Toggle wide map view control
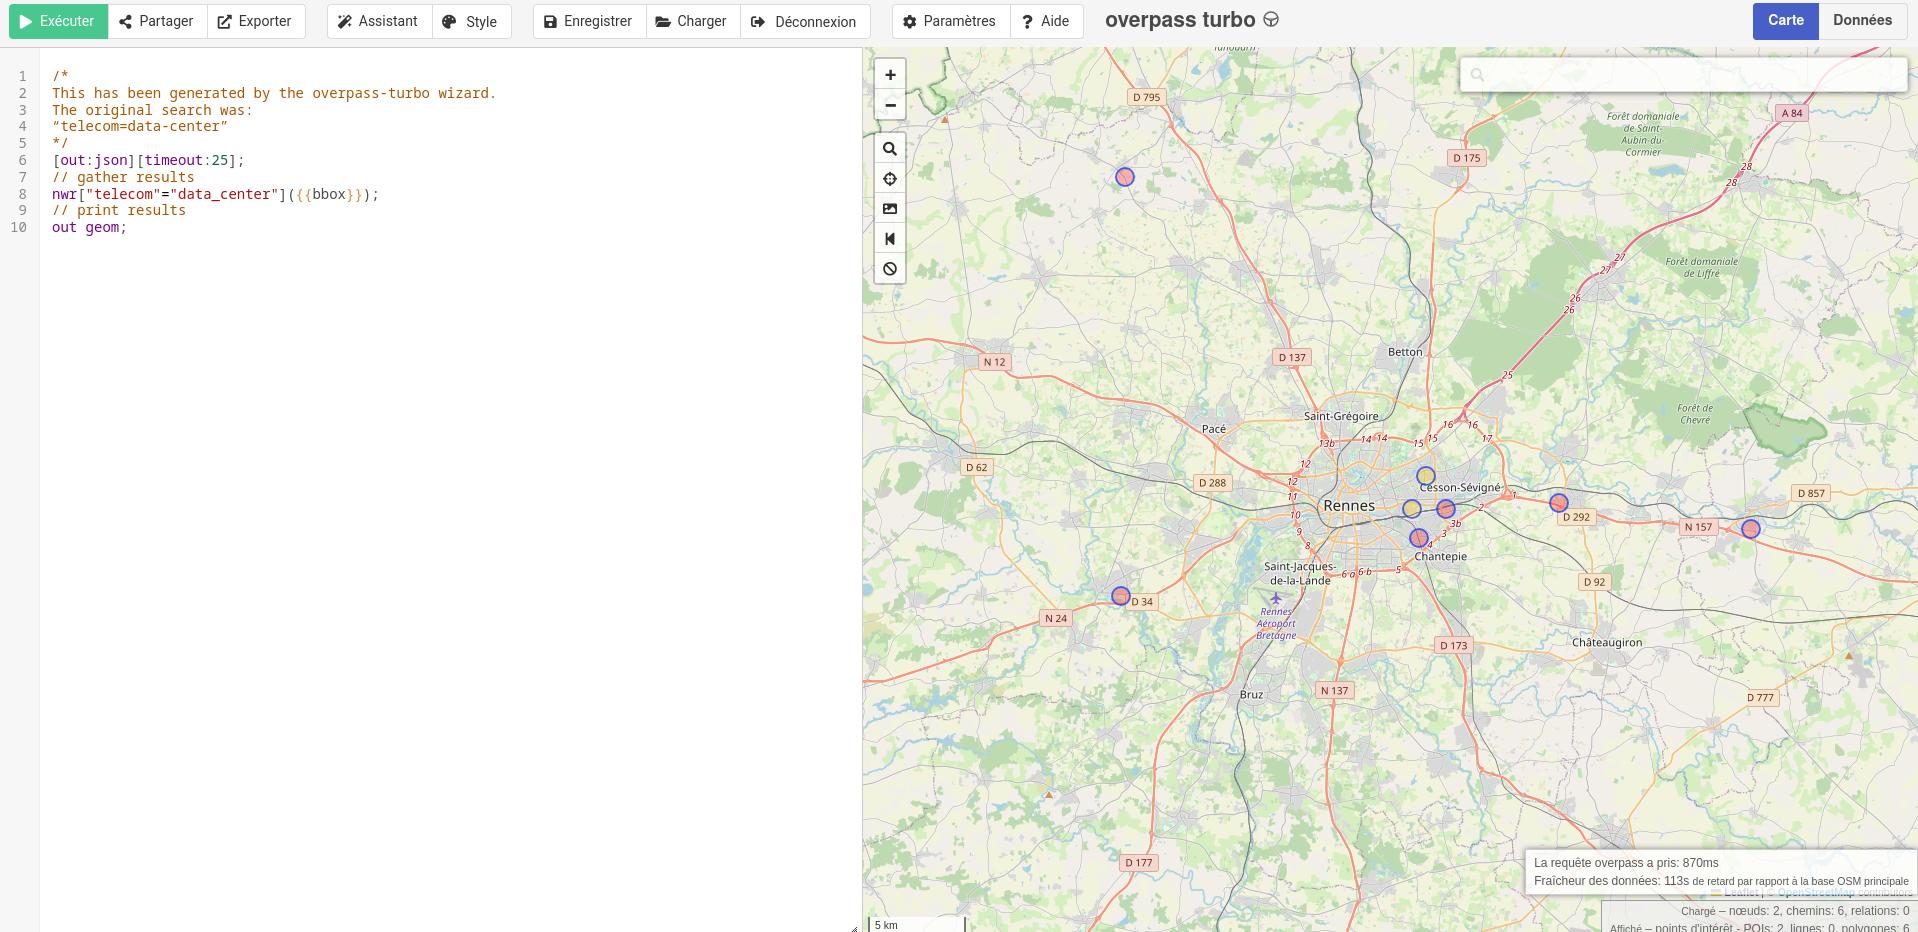1918x932 pixels. click(x=890, y=239)
